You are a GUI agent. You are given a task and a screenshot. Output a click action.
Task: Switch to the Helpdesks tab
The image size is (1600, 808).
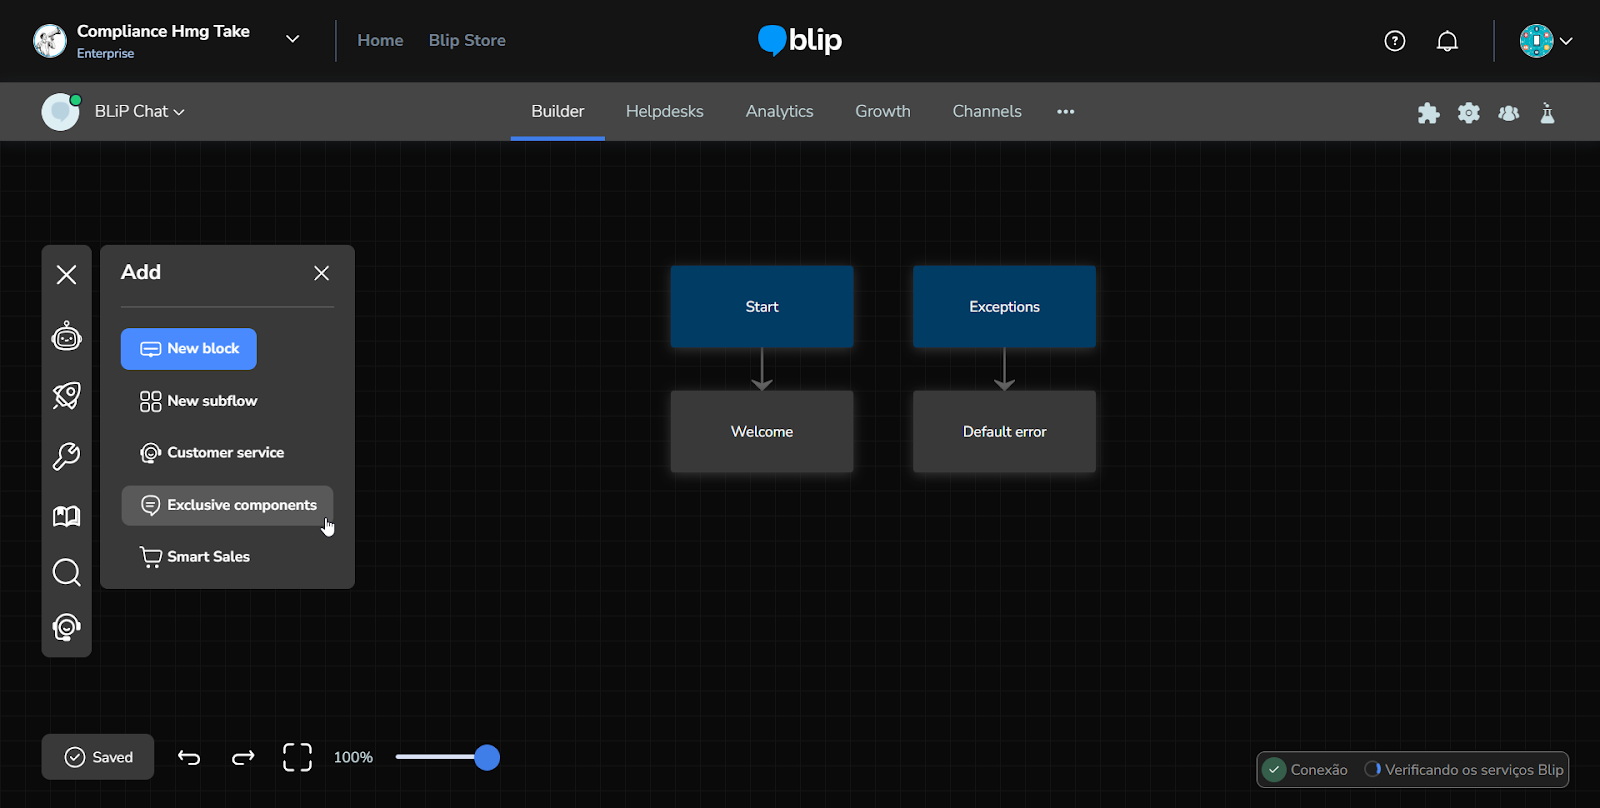coord(664,112)
